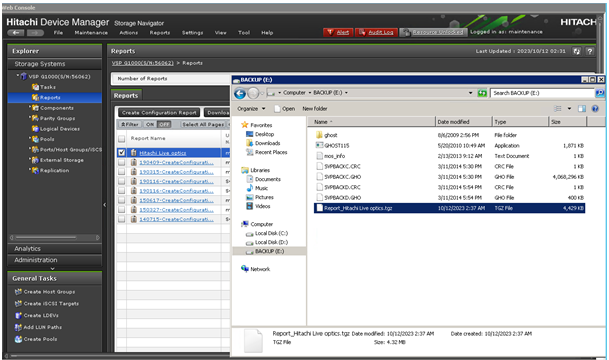Click the VSP G1000 breadcrumb link
Image resolution: width=609 pixels, height=360 pixels.
[143, 63]
